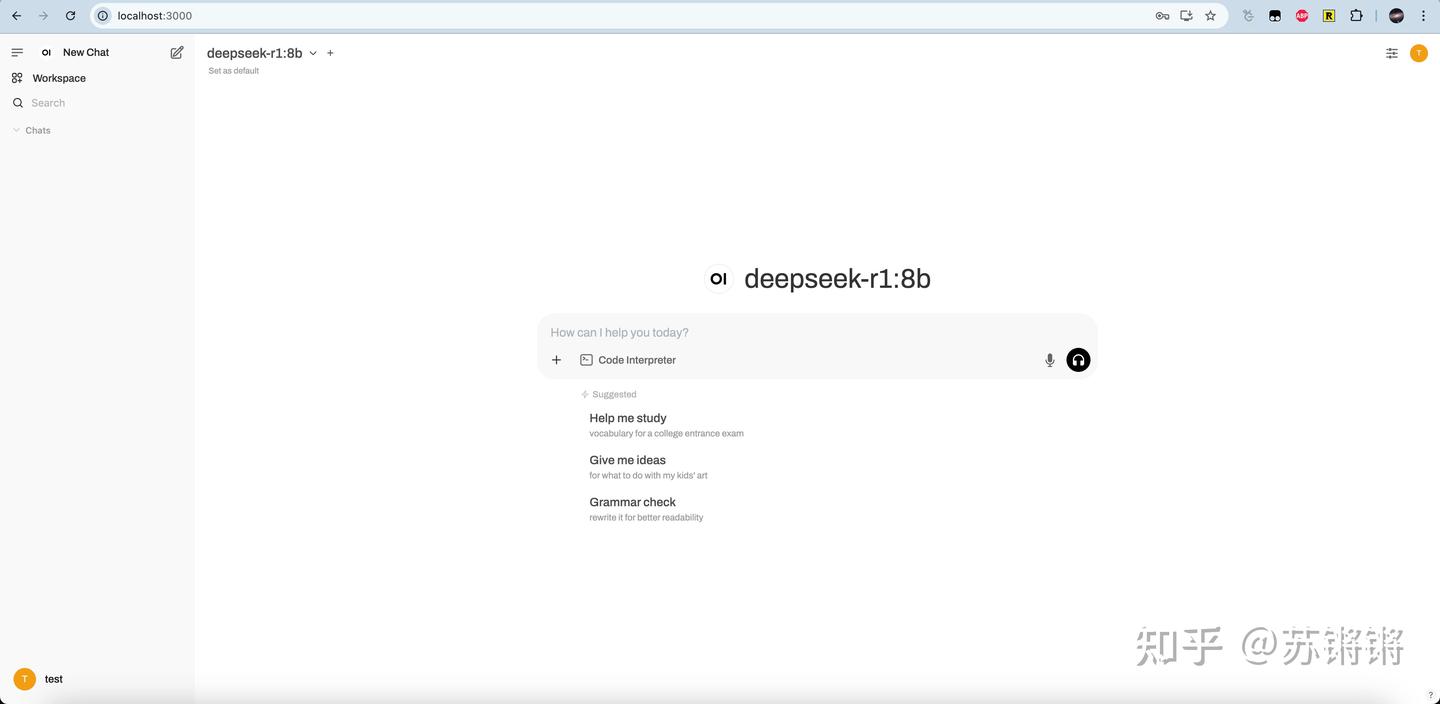
Task: Open the yellow R extension icon
Action: pyautogui.click(x=1329, y=16)
